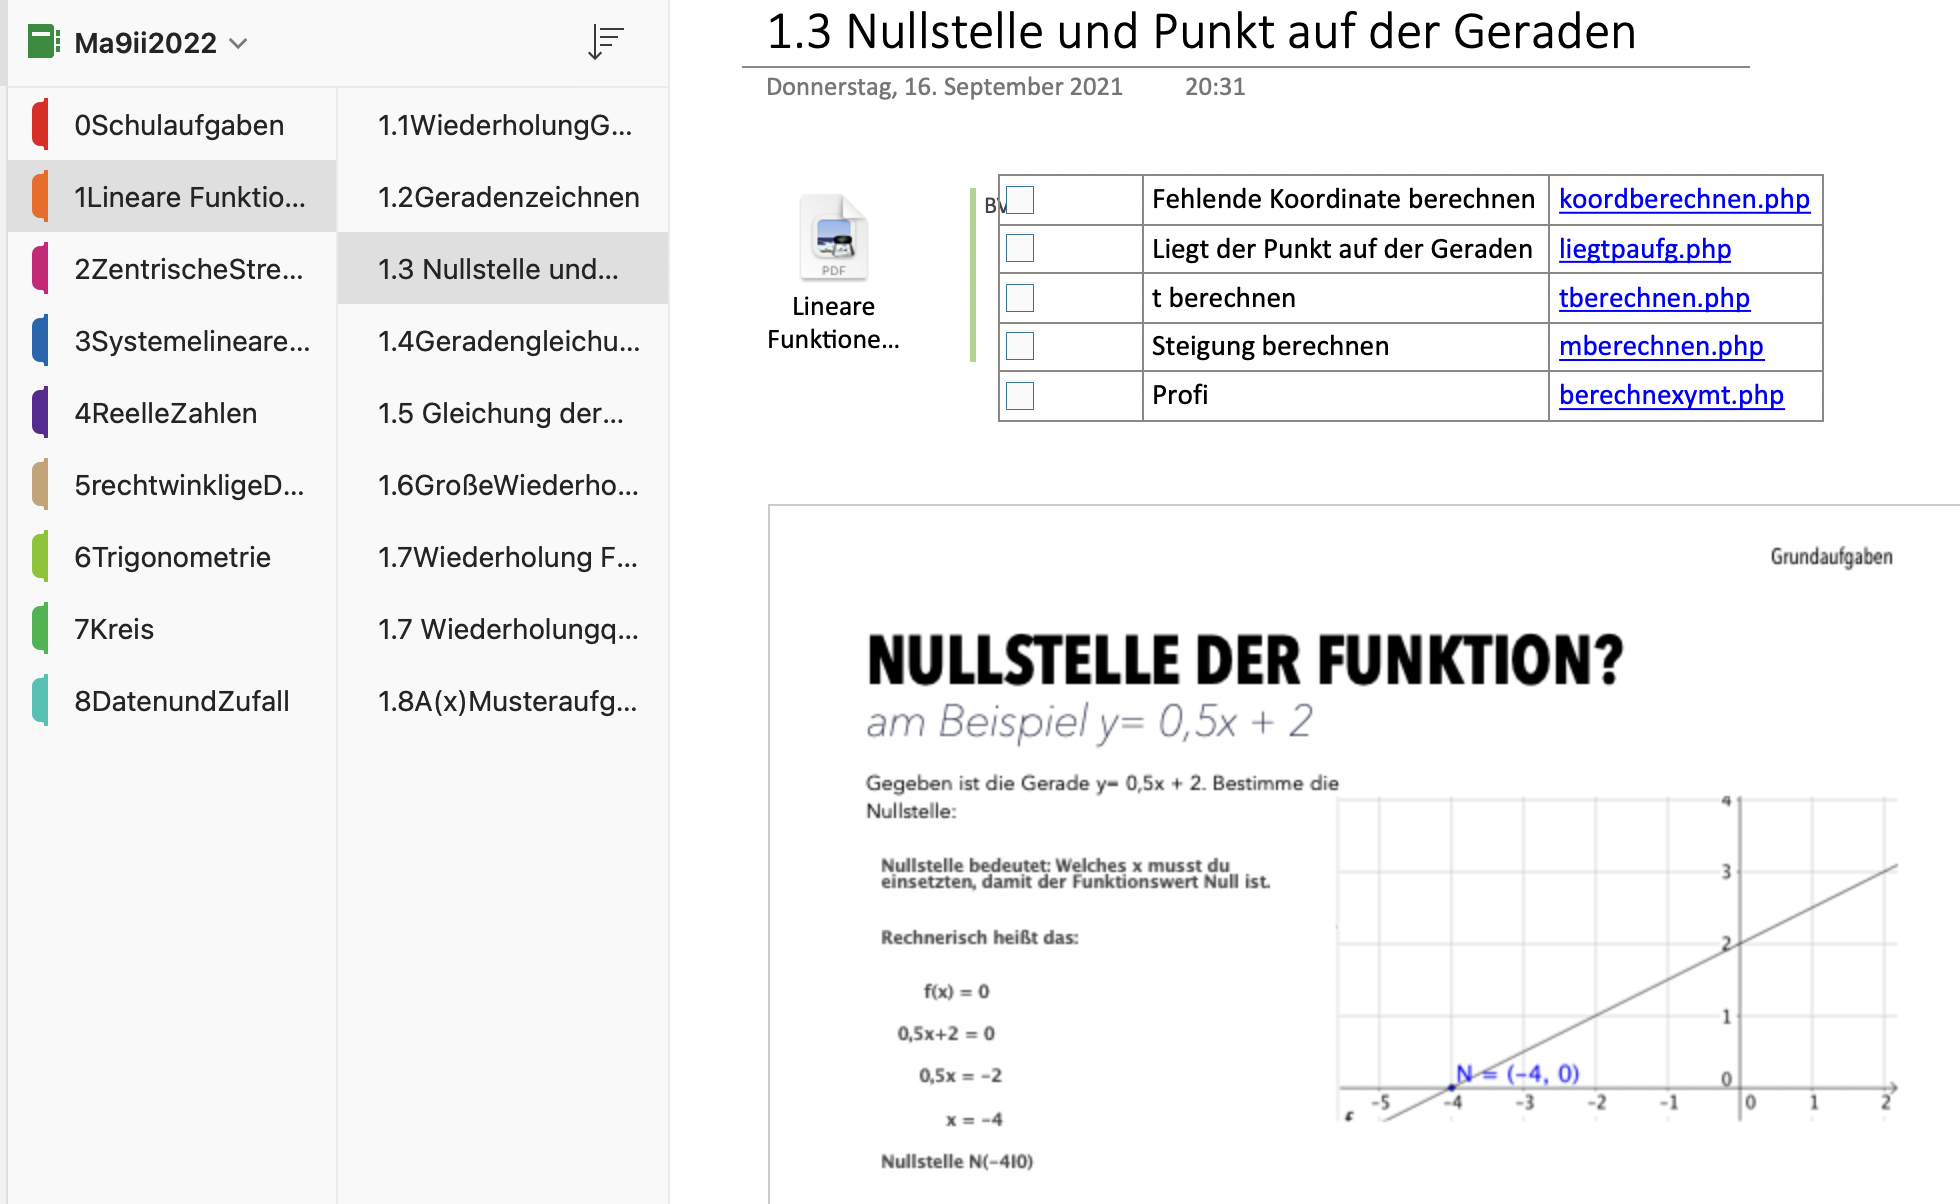This screenshot has width=1960, height=1204.
Task: Open the koordberechnen.php link
Action: 1684,199
